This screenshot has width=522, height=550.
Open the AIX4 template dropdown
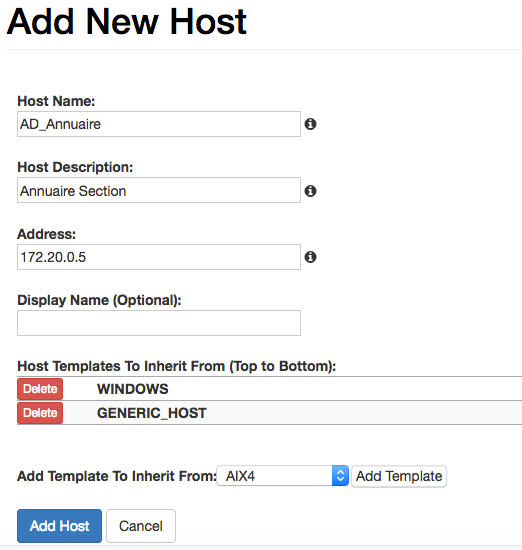283,476
